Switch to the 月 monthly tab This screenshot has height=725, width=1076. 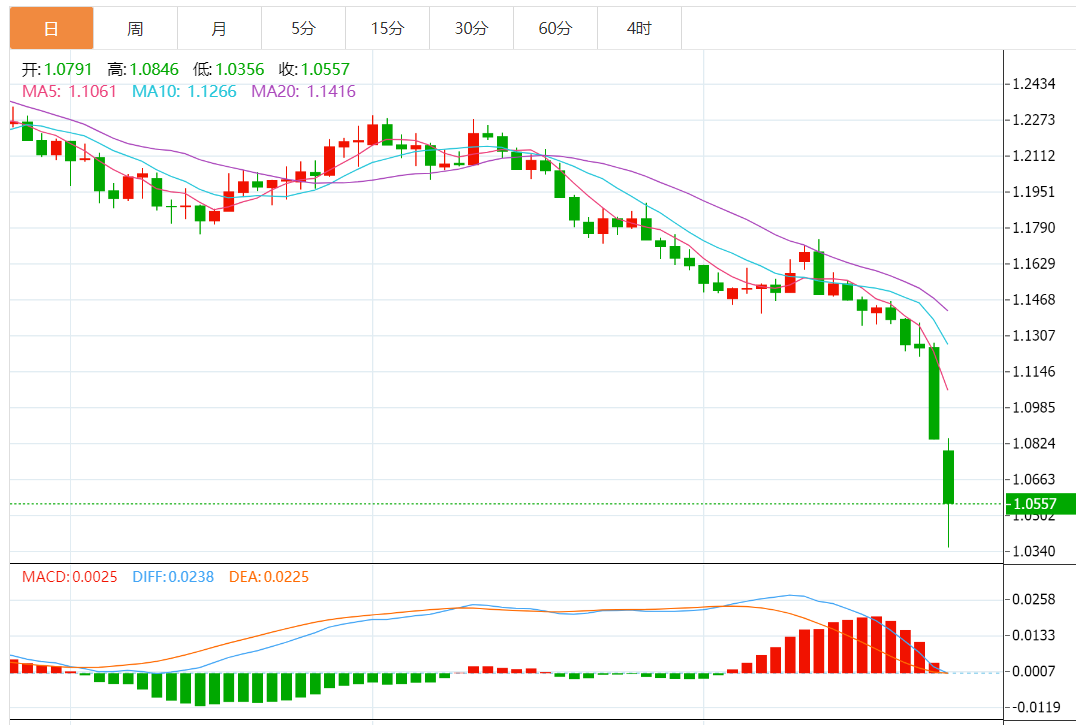click(219, 28)
